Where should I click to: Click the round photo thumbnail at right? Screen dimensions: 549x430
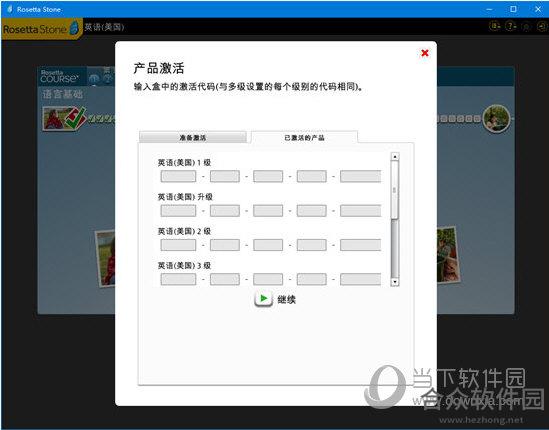tap(496, 118)
